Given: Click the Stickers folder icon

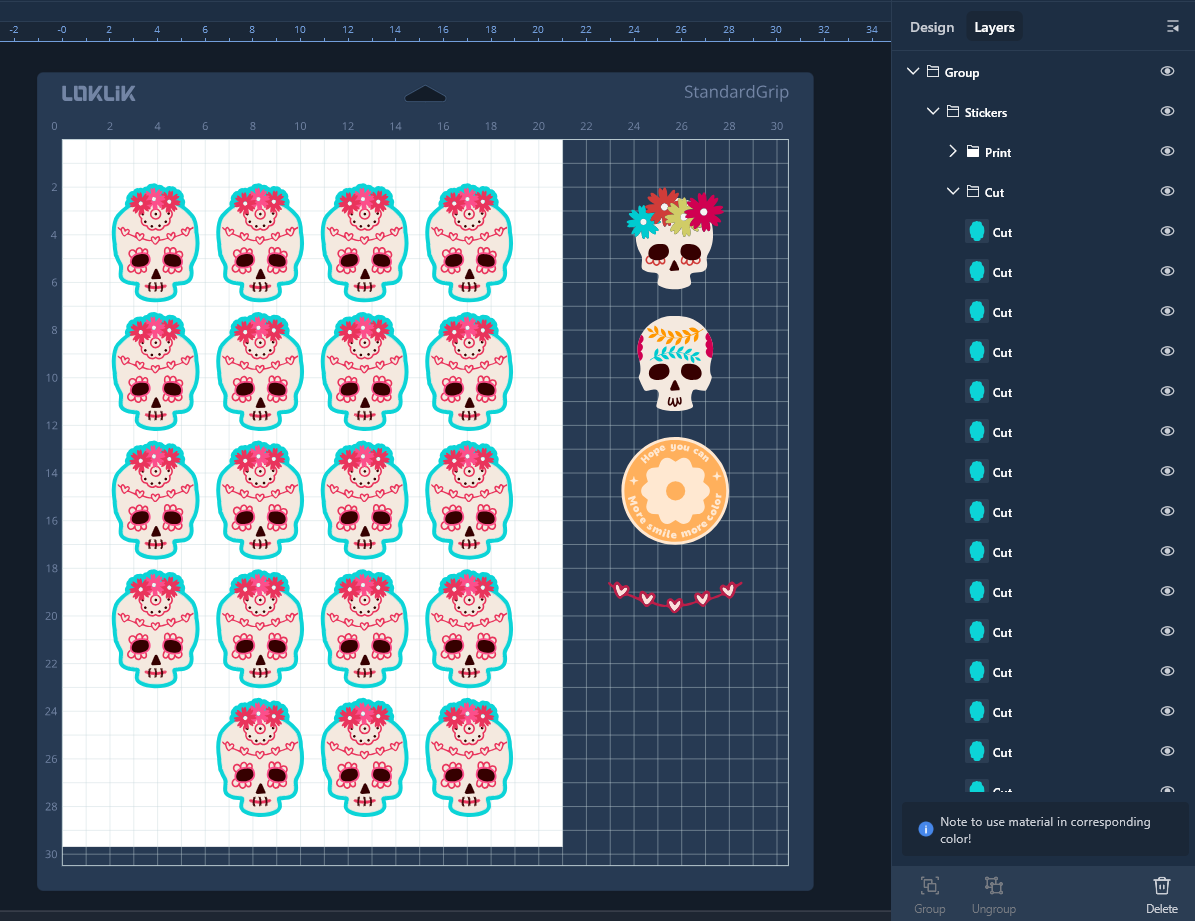Looking at the screenshot, I should [x=953, y=112].
